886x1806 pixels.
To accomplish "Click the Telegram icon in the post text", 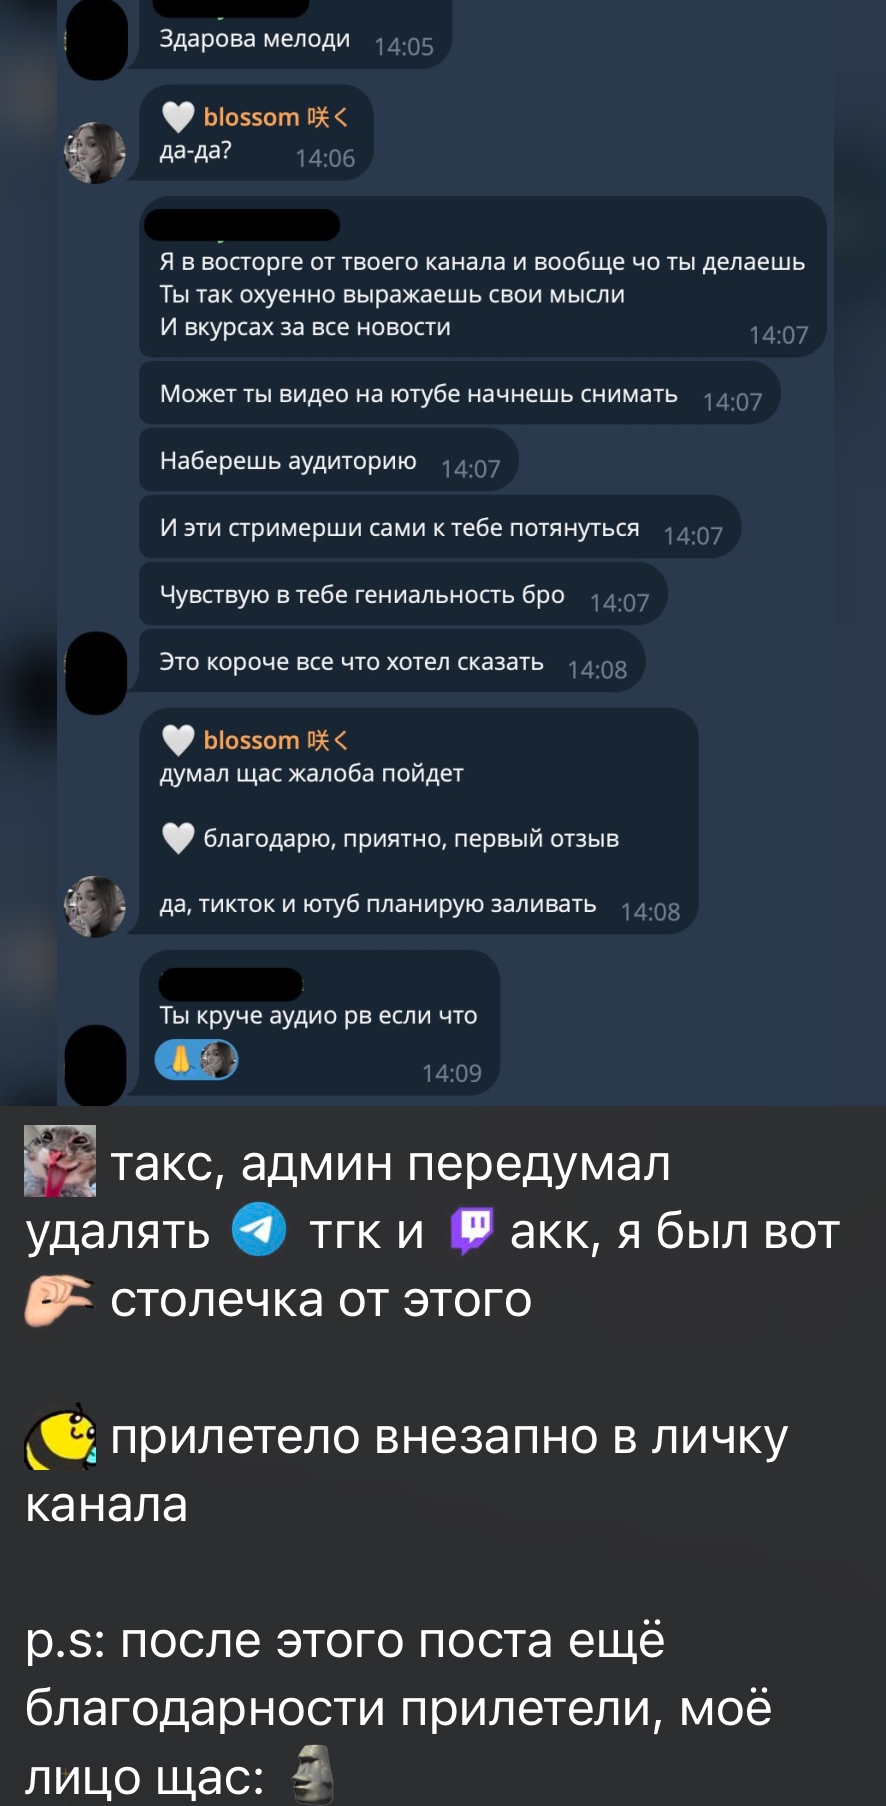I will (x=259, y=1229).
